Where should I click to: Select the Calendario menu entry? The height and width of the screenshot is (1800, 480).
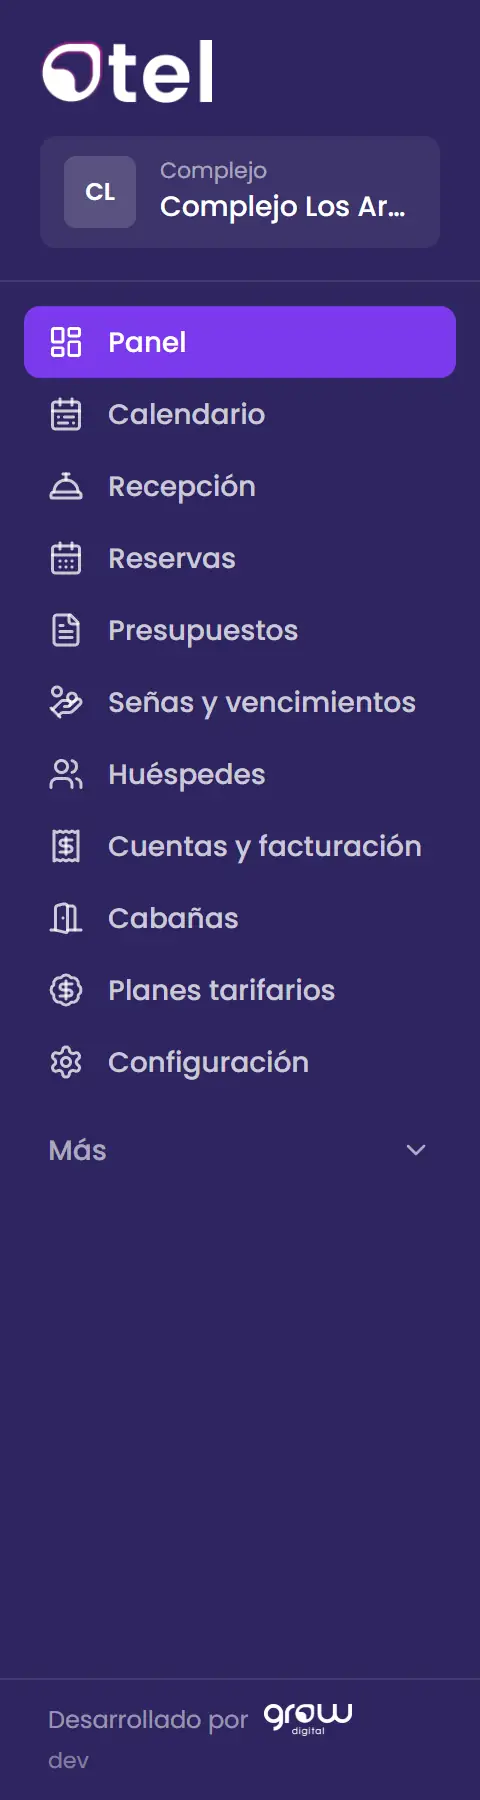[x=240, y=414]
